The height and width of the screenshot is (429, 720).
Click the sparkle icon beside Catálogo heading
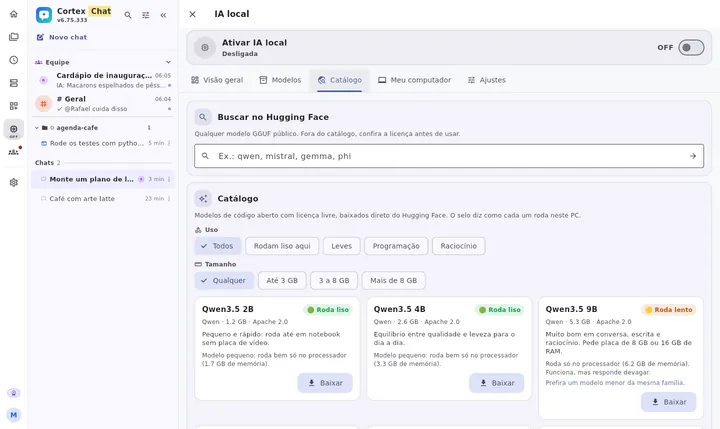203,198
